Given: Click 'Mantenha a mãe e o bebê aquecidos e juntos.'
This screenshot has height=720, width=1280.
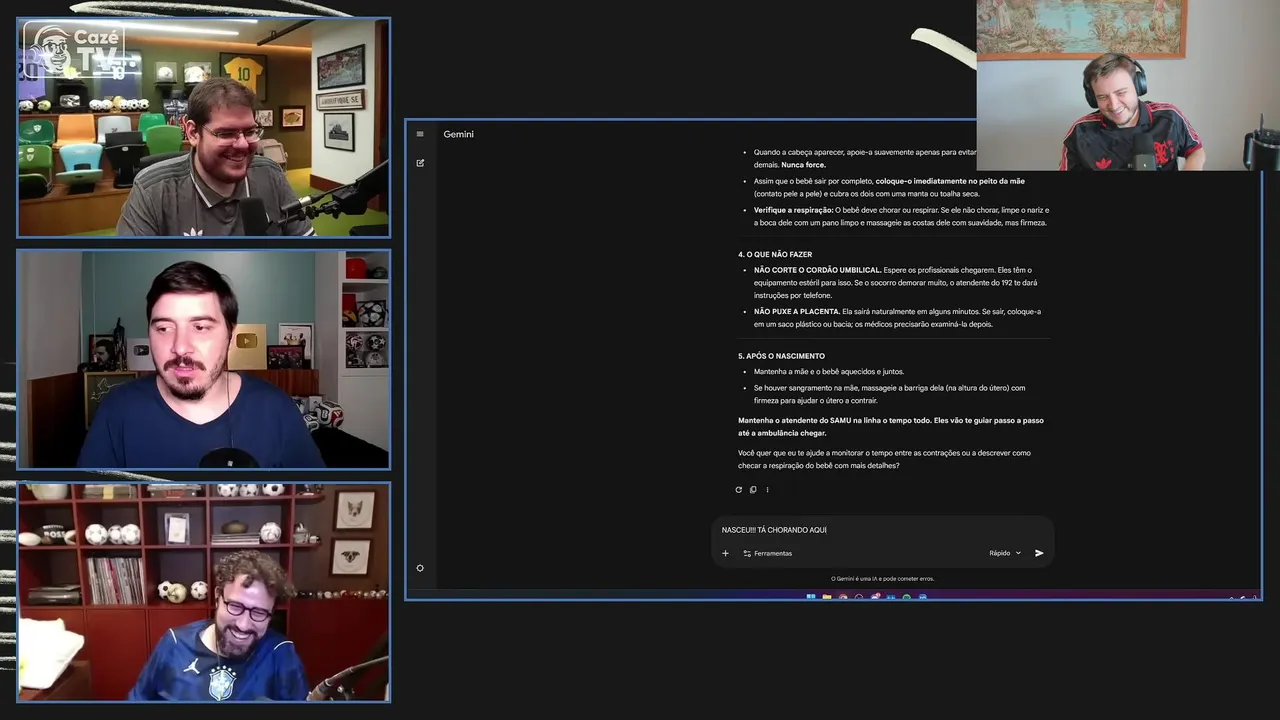Looking at the screenshot, I should tap(829, 371).
